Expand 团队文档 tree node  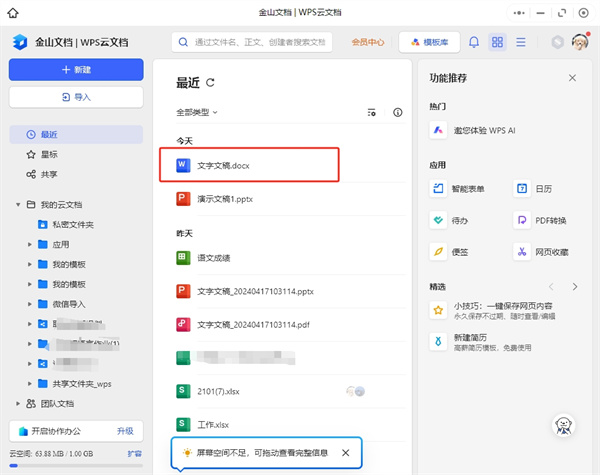18,403
